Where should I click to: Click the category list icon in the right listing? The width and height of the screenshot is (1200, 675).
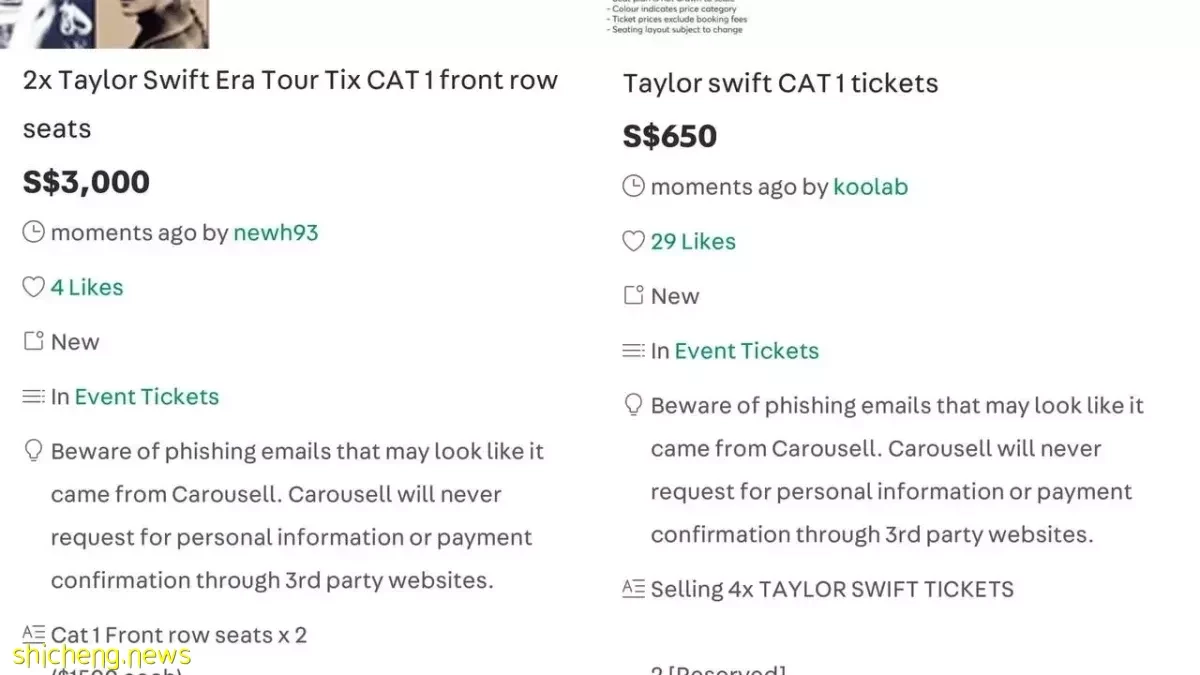pos(633,350)
